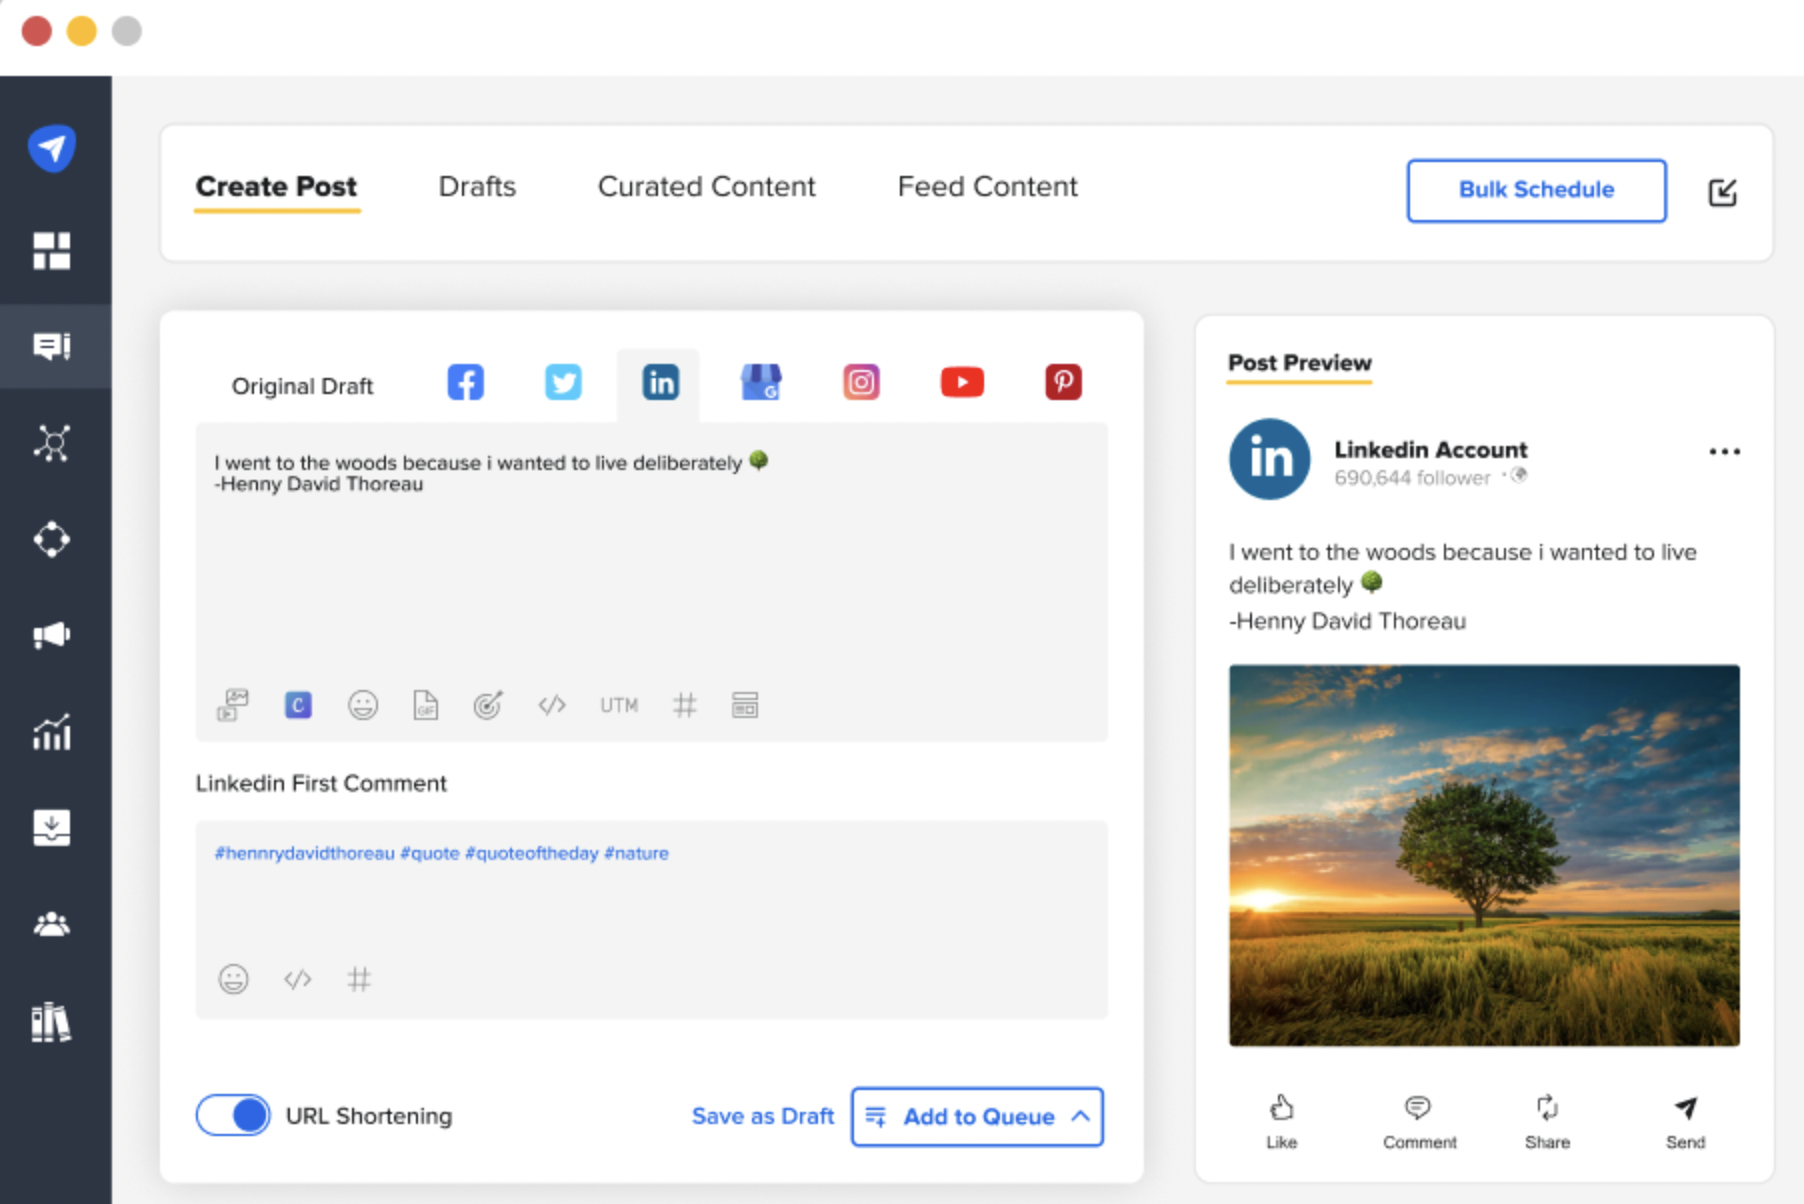Screen dimensions: 1804x1204
Task: Click the Bulk Schedule button
Action: [x=1536, y=190]
